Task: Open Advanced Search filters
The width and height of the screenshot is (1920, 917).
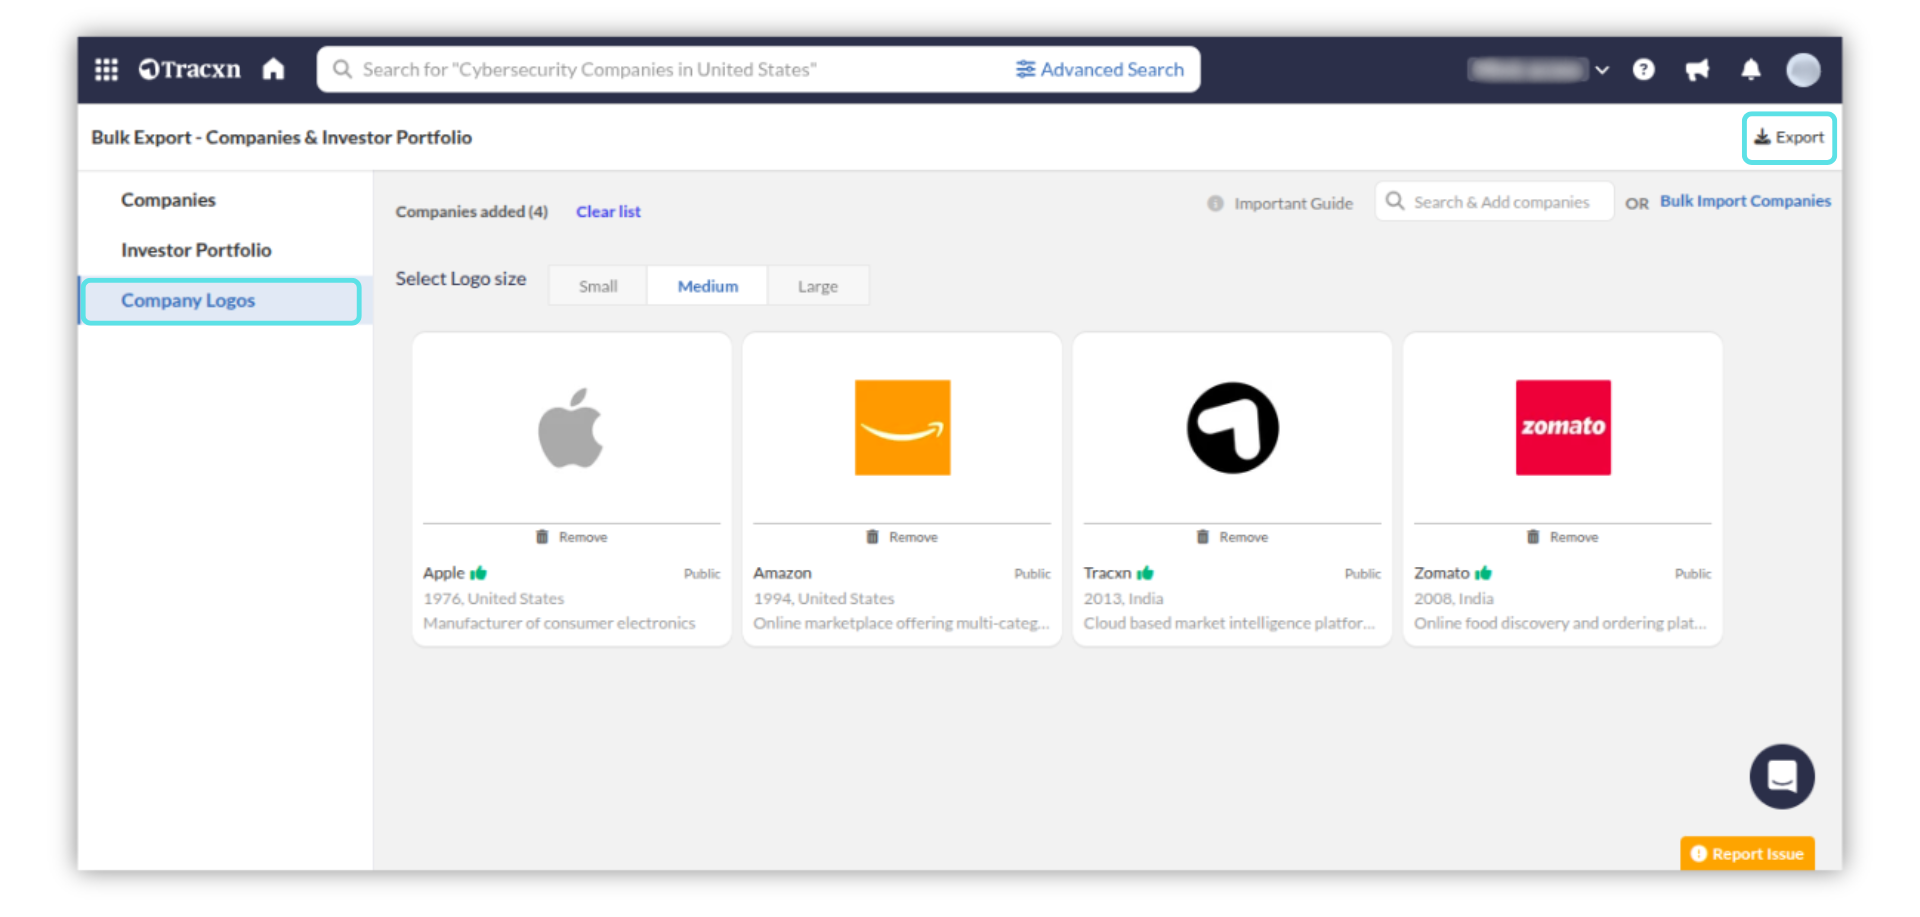Action: [x=1100, y=69]
